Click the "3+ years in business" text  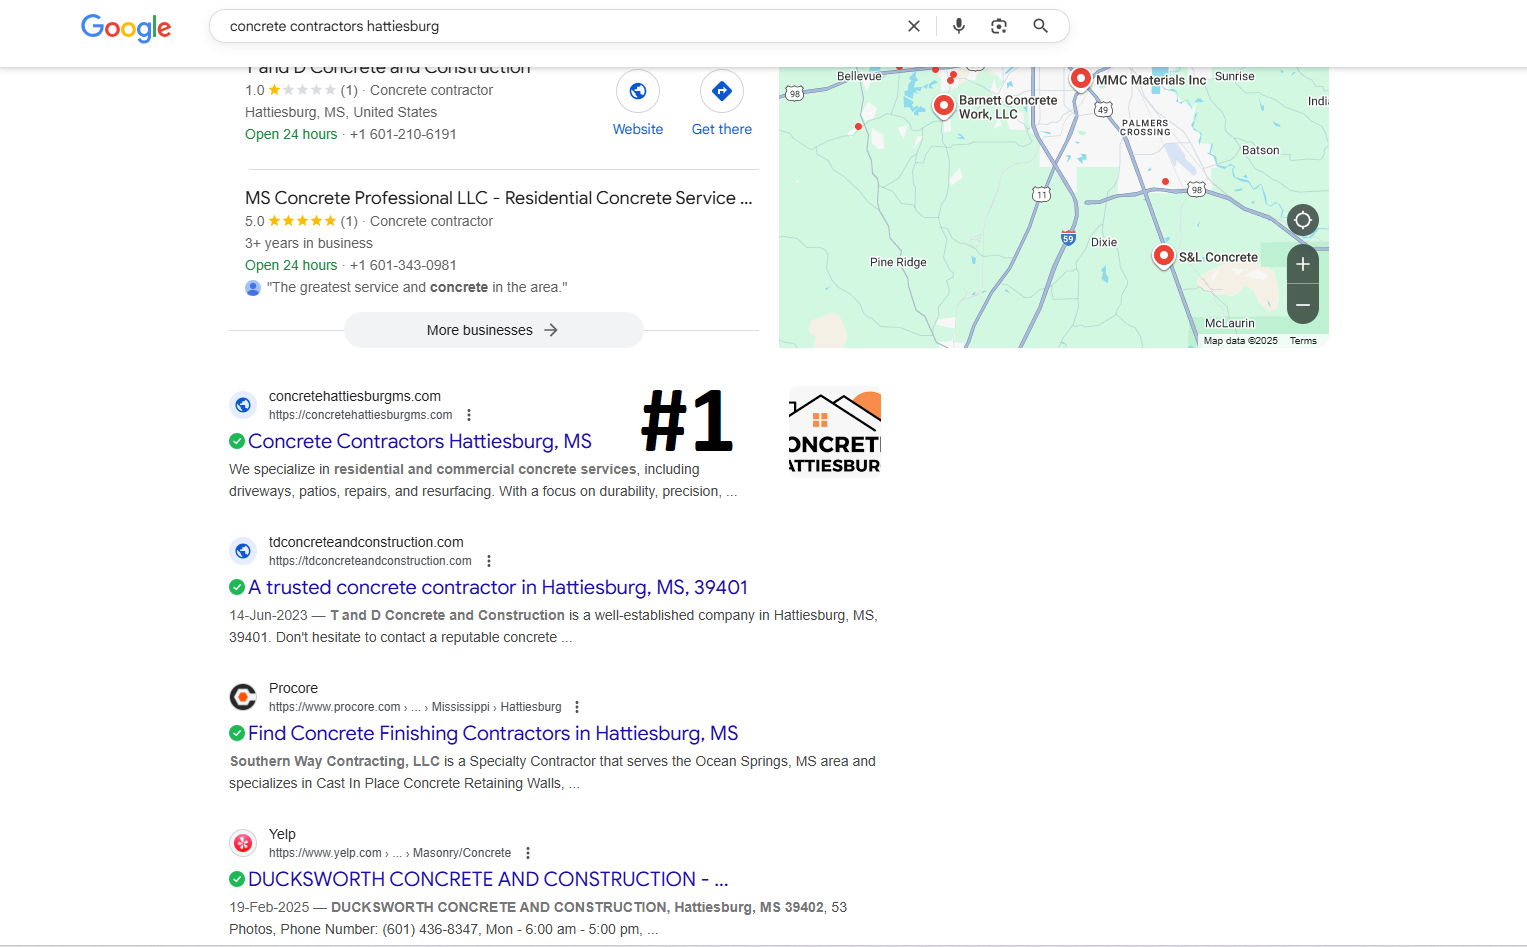pos(309,243)
